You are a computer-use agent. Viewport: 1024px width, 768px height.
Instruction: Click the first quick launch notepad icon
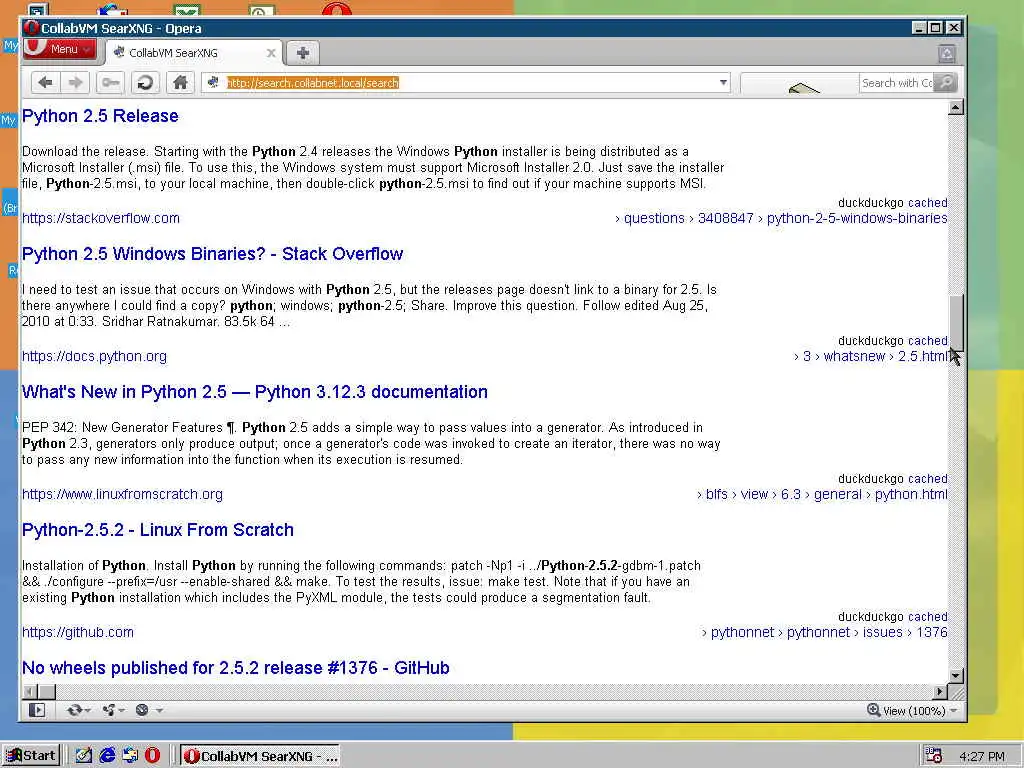84,756
